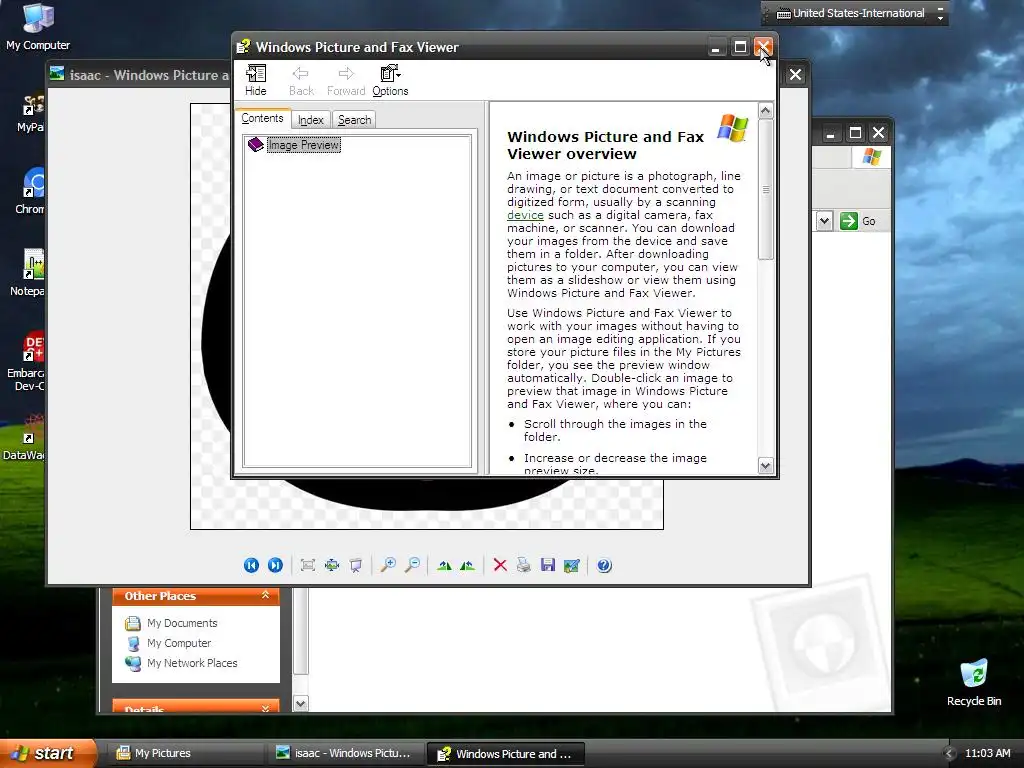Minimize the My Pictures window
This screenshot has height=768, width=1024.
point(830,133)
